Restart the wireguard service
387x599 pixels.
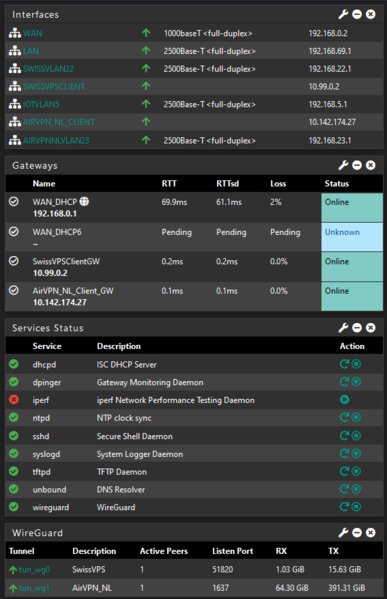(x=344, y=507)
